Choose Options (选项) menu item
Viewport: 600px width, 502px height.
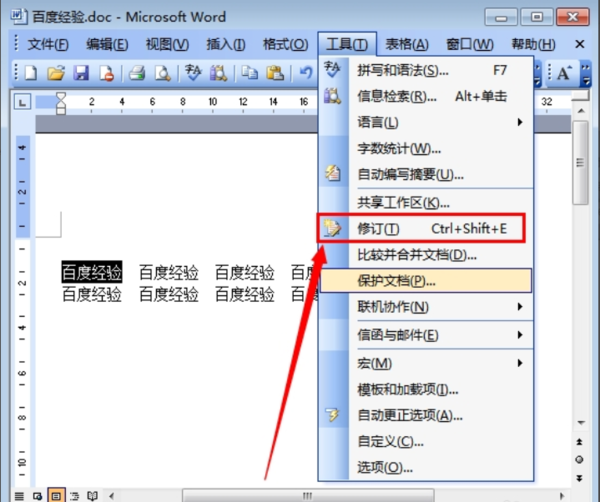click(x=426, y=467)
